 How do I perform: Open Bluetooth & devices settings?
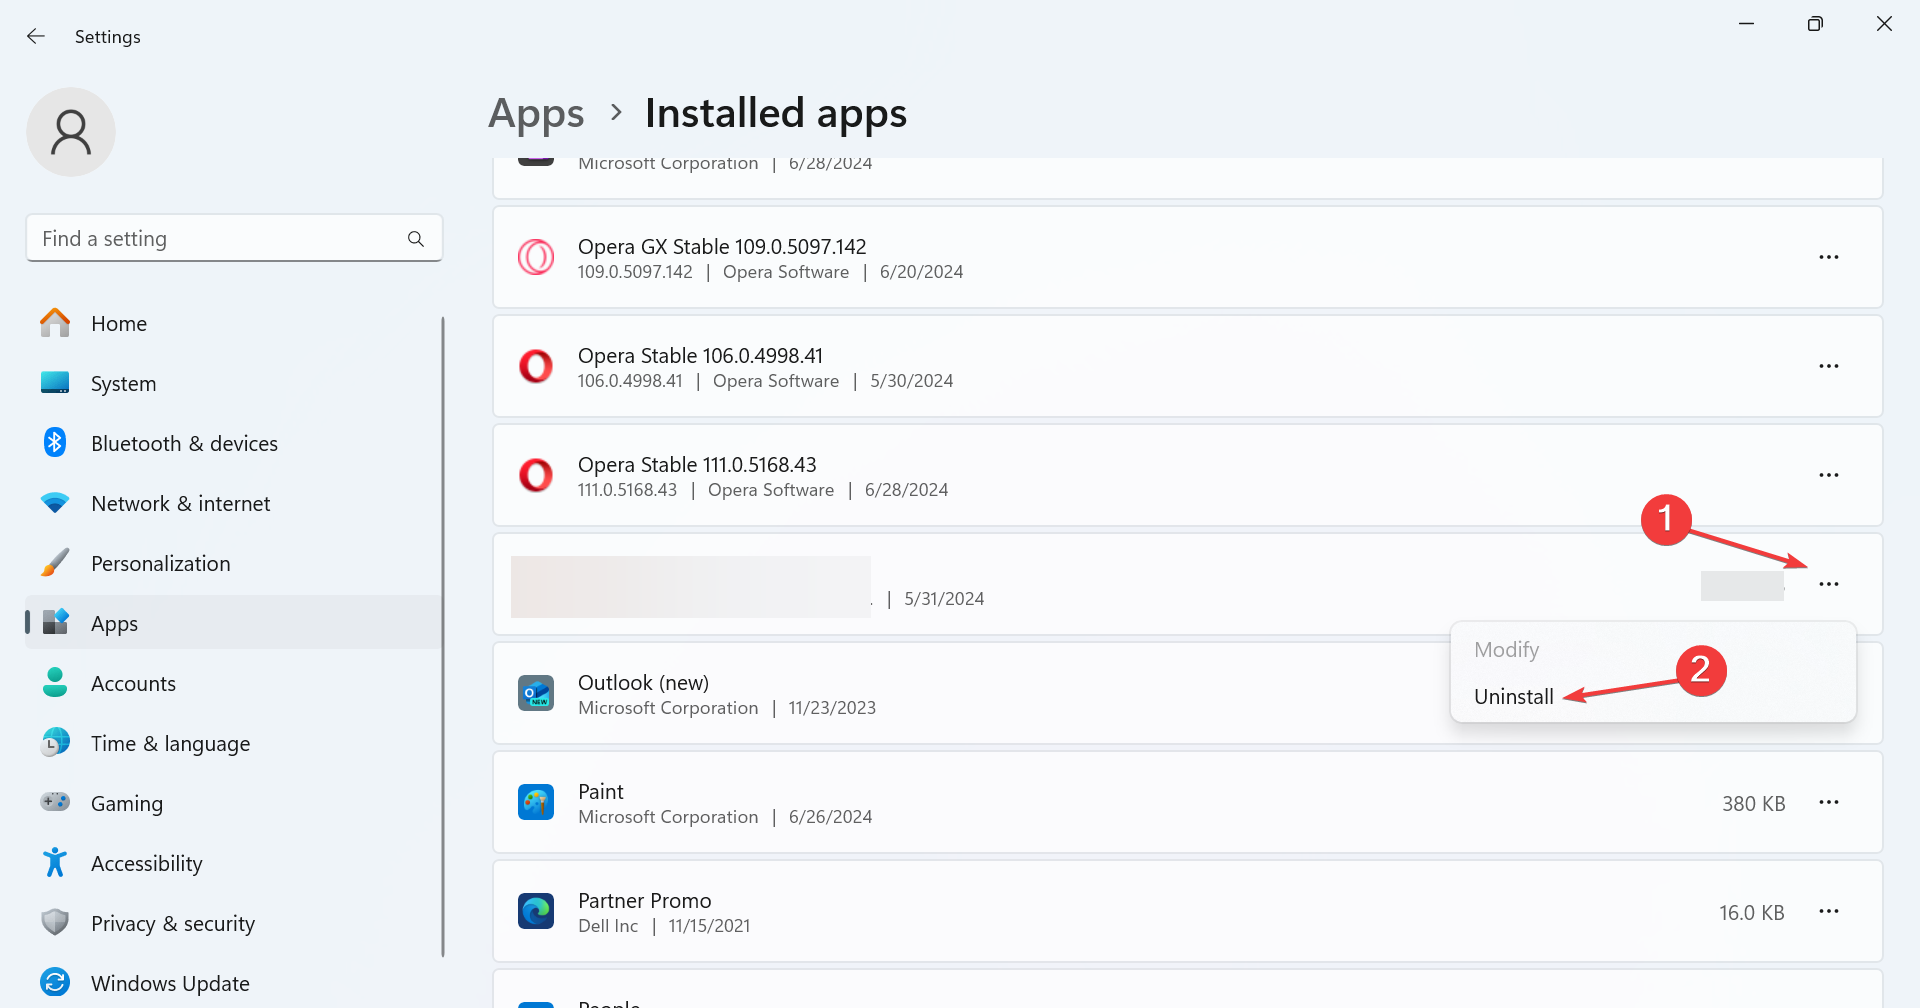[x=234, y=443]
